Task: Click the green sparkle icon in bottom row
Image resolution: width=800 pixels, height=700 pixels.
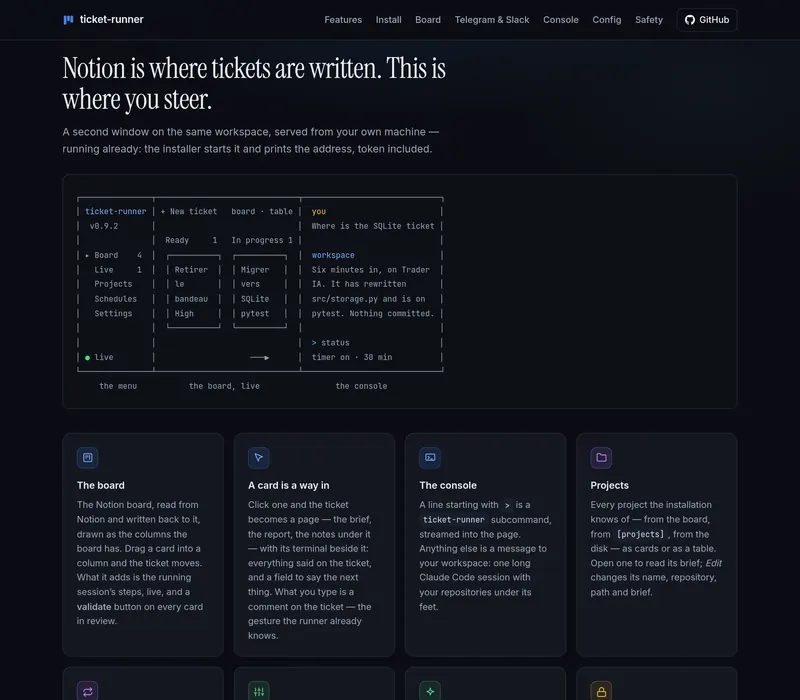Action: click(430, 691)
